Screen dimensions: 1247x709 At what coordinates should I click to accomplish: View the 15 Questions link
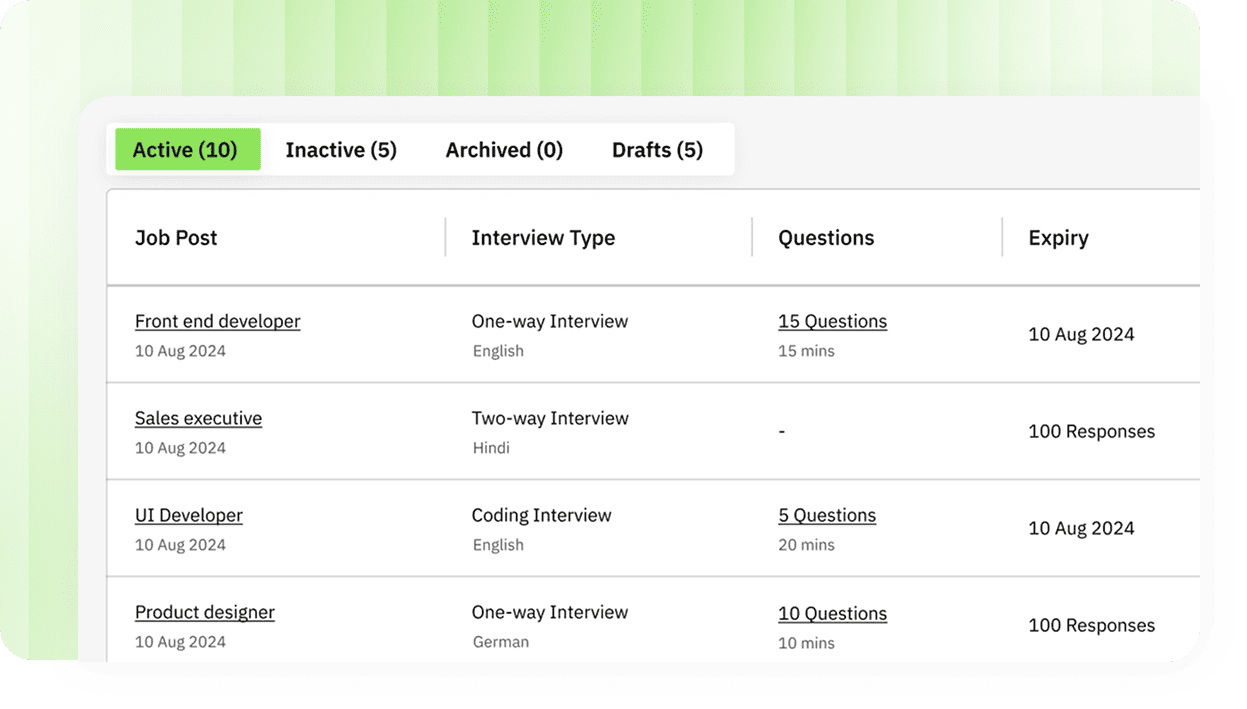pos(832,321)
